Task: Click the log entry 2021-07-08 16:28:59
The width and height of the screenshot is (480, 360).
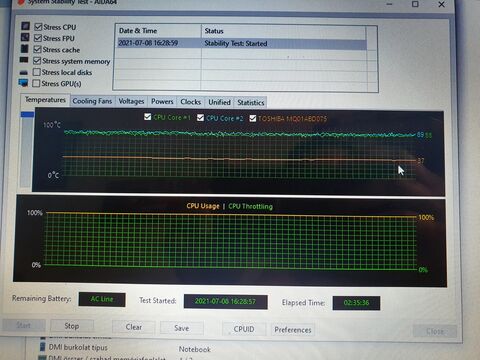Action: pos(148,43)
